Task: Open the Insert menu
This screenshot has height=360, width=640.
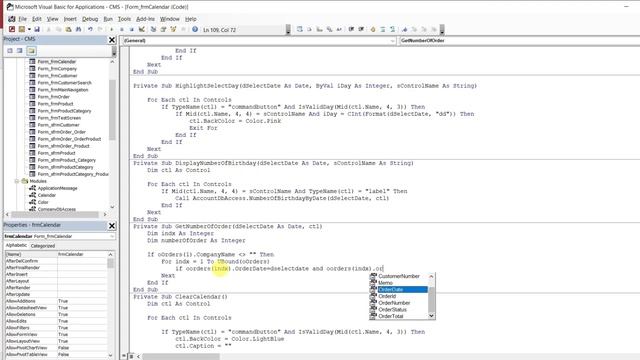Action: 70,19
